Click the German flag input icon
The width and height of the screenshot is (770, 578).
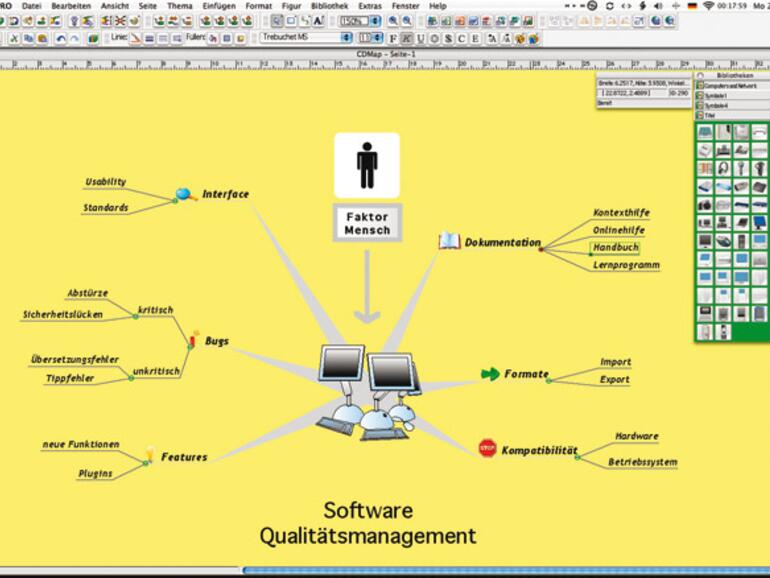692,6
